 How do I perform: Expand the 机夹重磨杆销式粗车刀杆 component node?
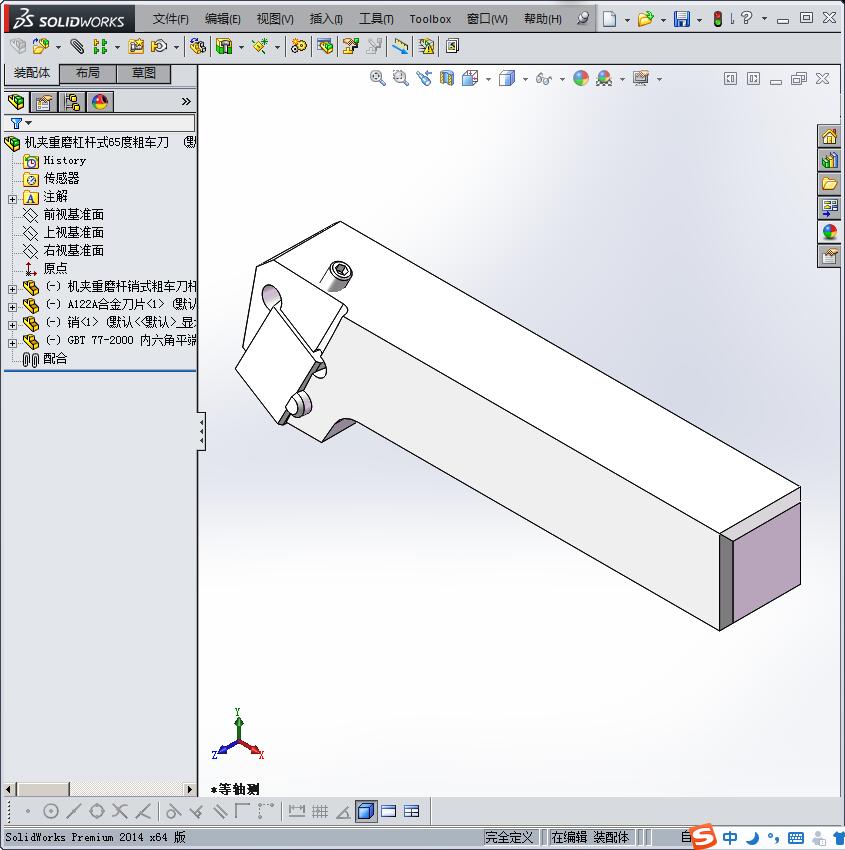tap(12, 289)
